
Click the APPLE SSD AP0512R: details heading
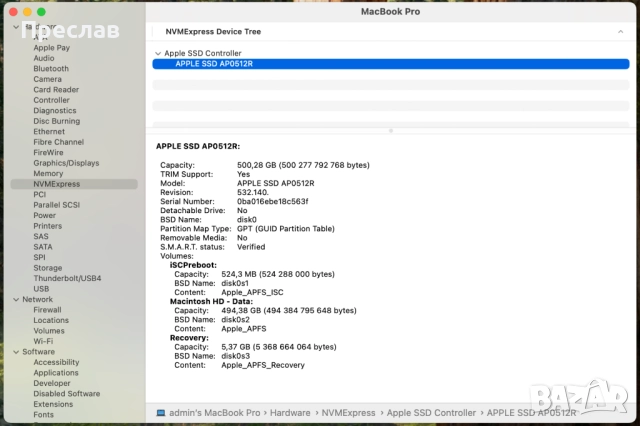(x=198, y=146)
